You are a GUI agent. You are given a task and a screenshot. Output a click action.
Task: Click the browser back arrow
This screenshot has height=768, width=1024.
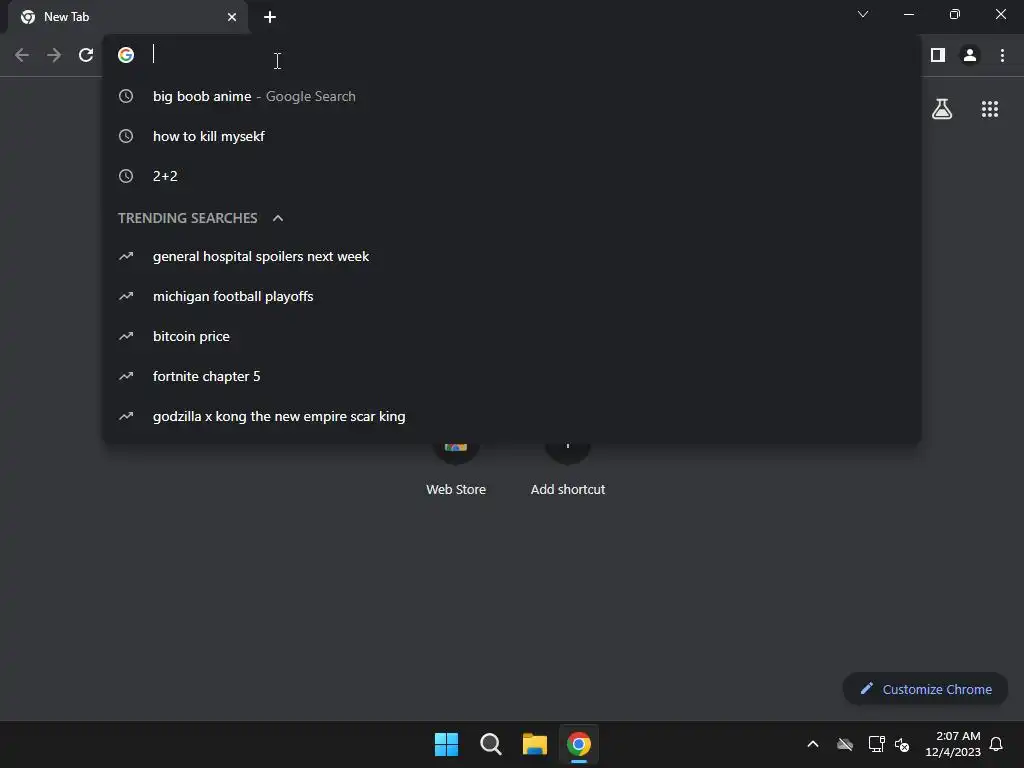click(x=22, y=56)
